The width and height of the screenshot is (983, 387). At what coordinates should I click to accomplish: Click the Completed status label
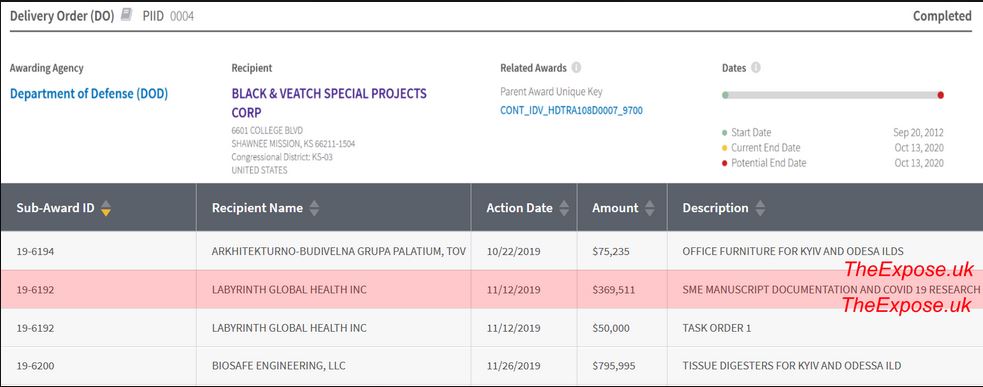(942, 16)
